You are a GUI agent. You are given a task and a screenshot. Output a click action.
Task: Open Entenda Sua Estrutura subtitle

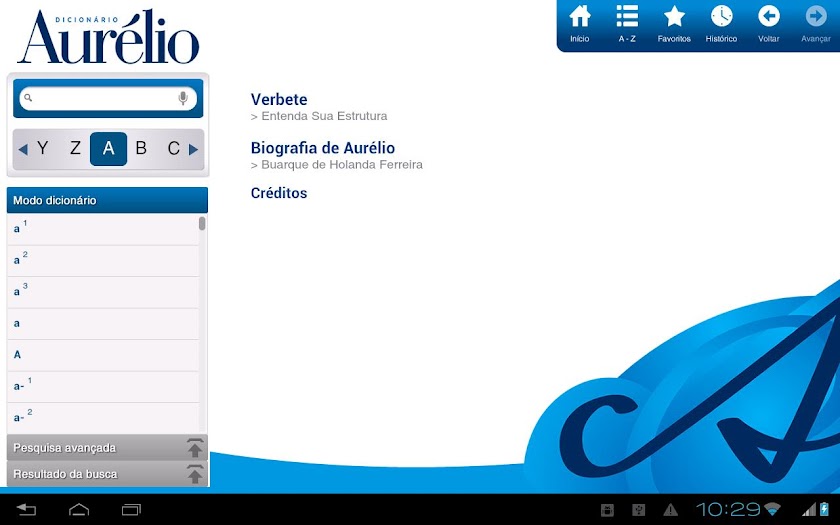[319, 116]
